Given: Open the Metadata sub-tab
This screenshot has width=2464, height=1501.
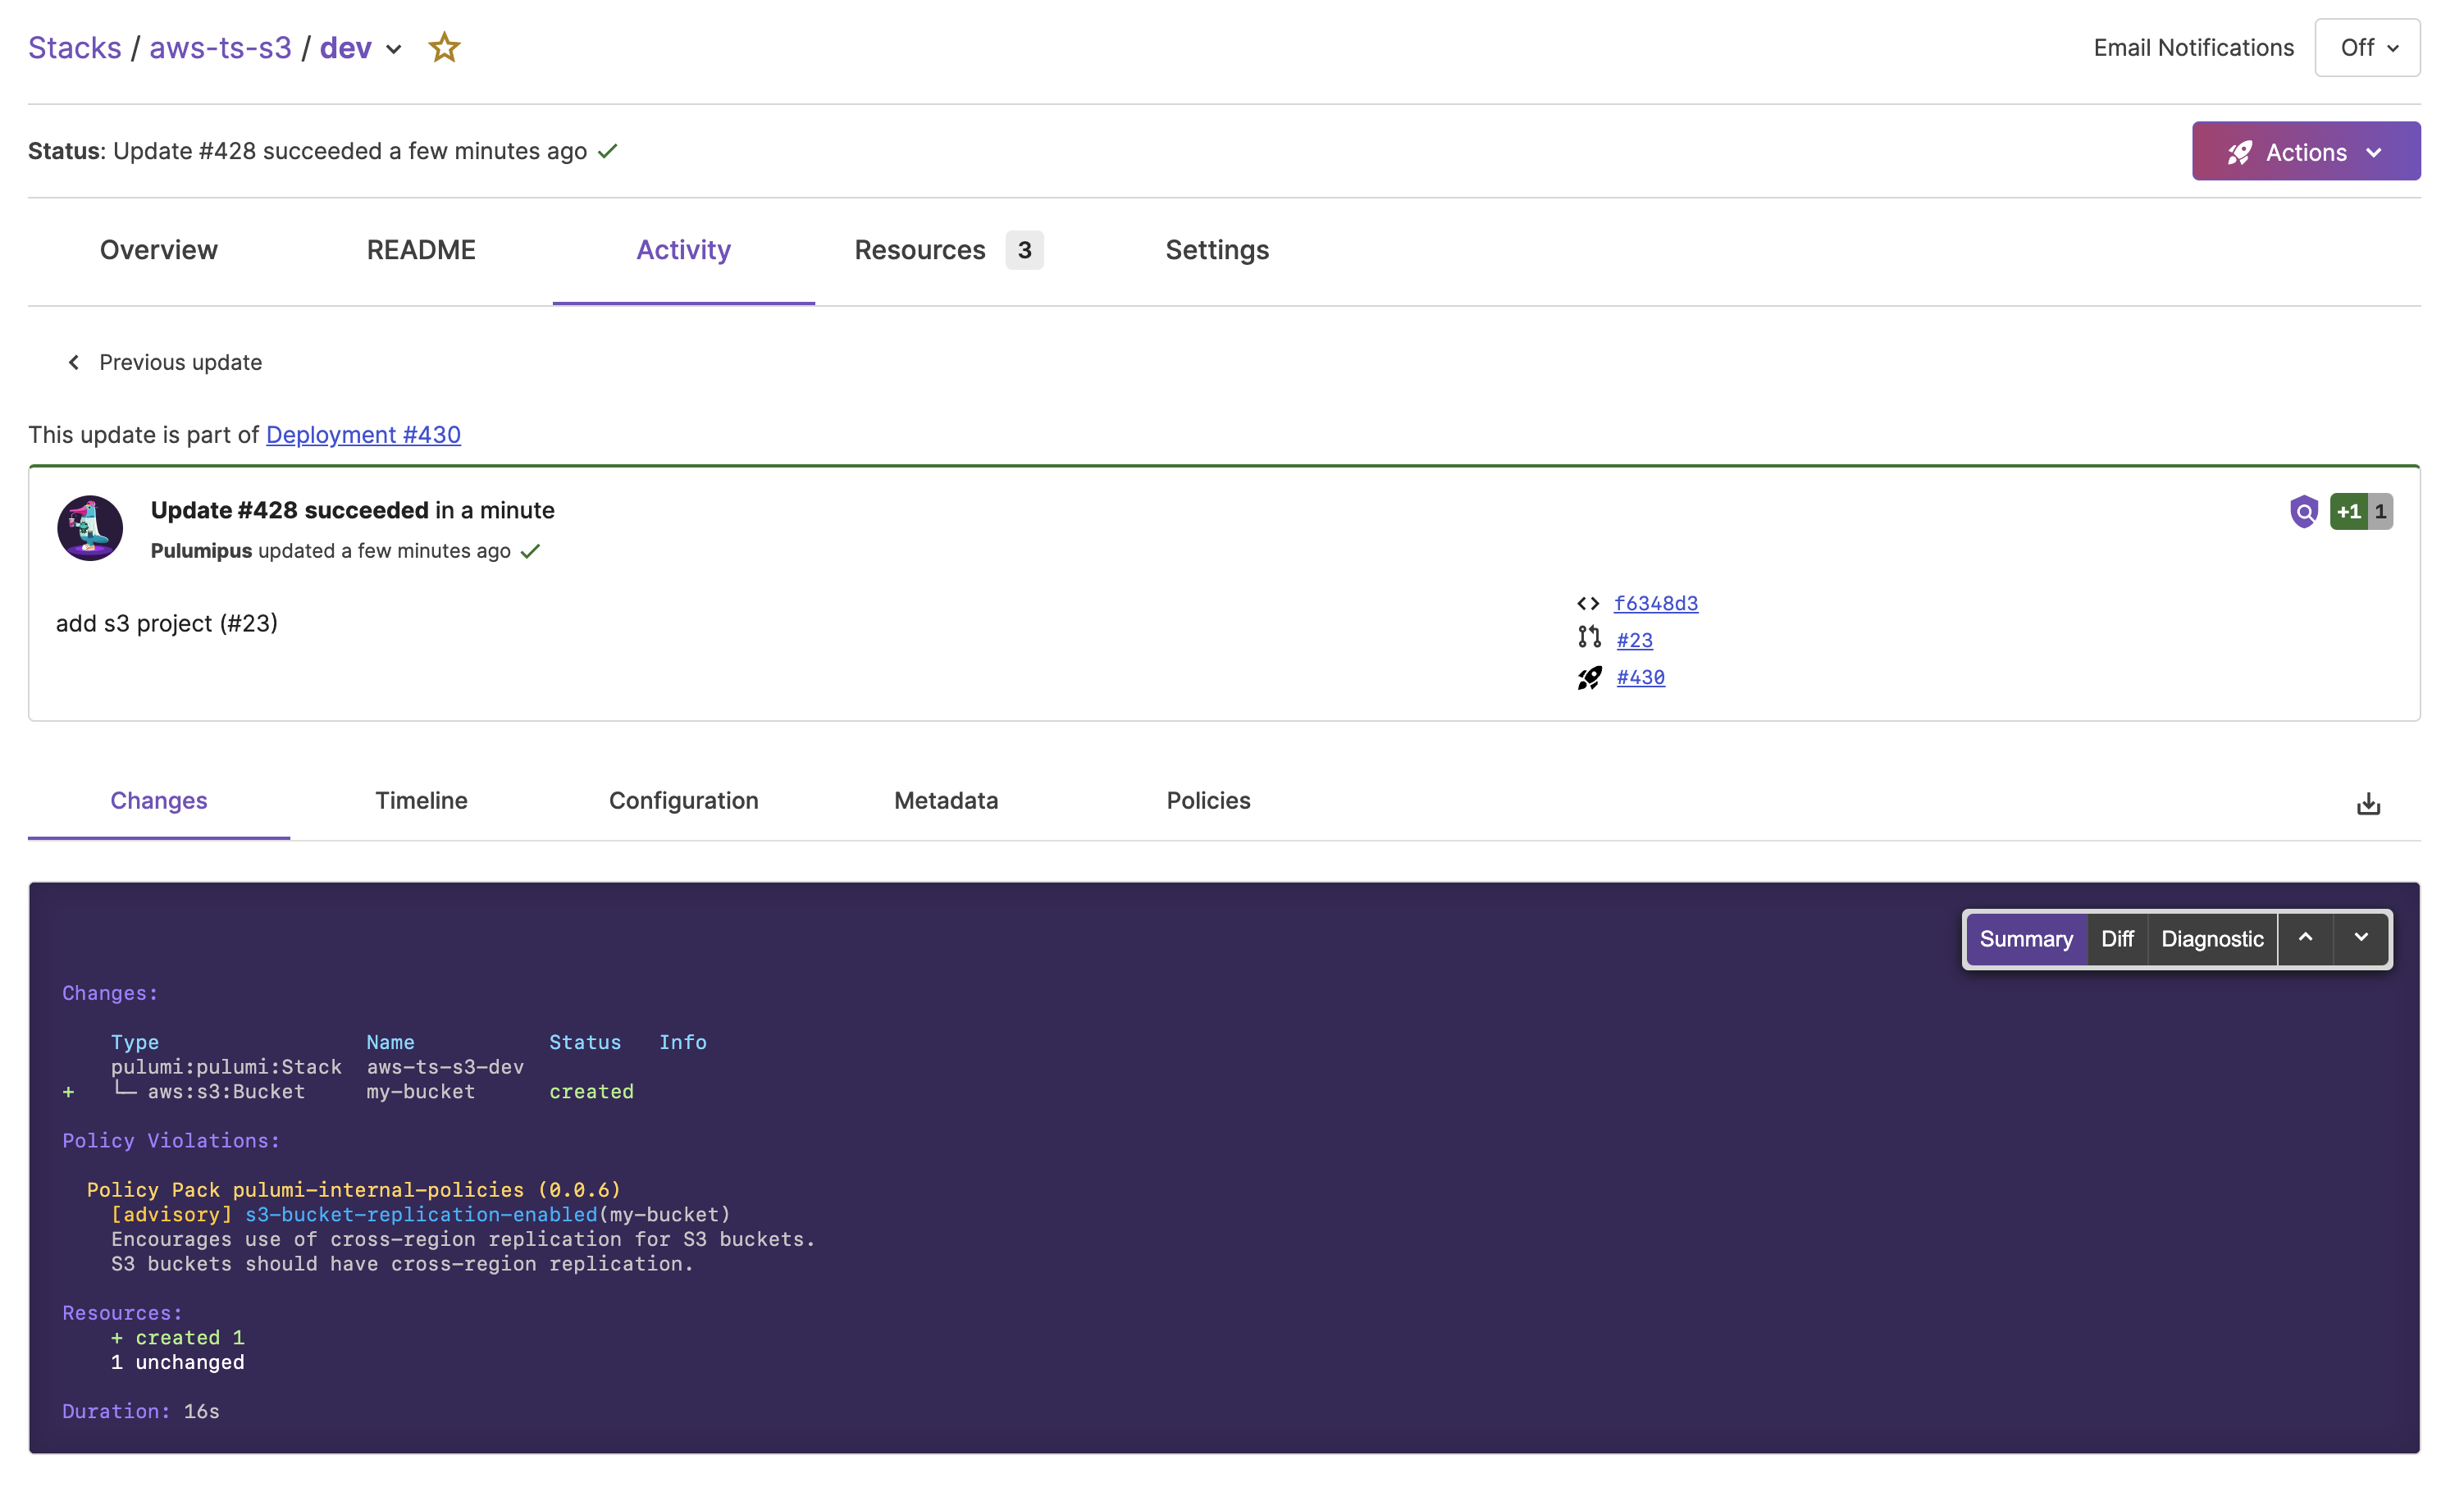Looking at the screenshot, I should 946,800.
